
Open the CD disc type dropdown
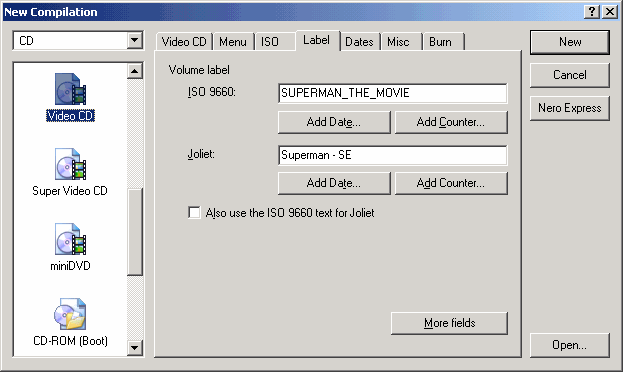[135, 40]
